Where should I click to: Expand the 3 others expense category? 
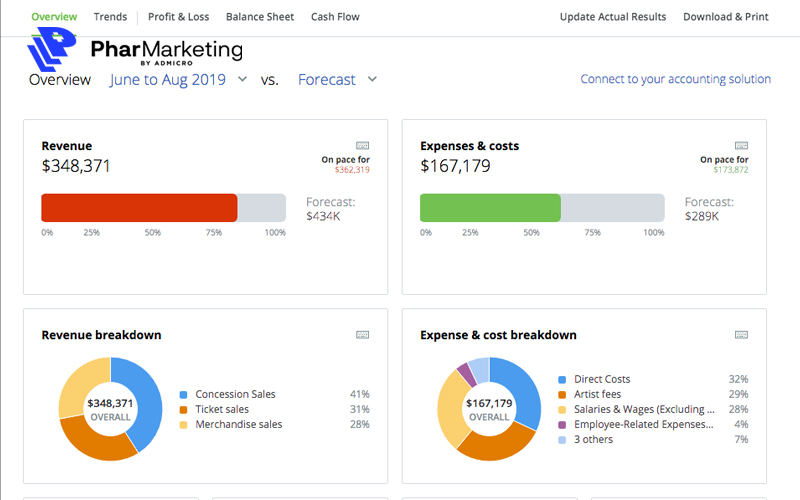point(592,440)
